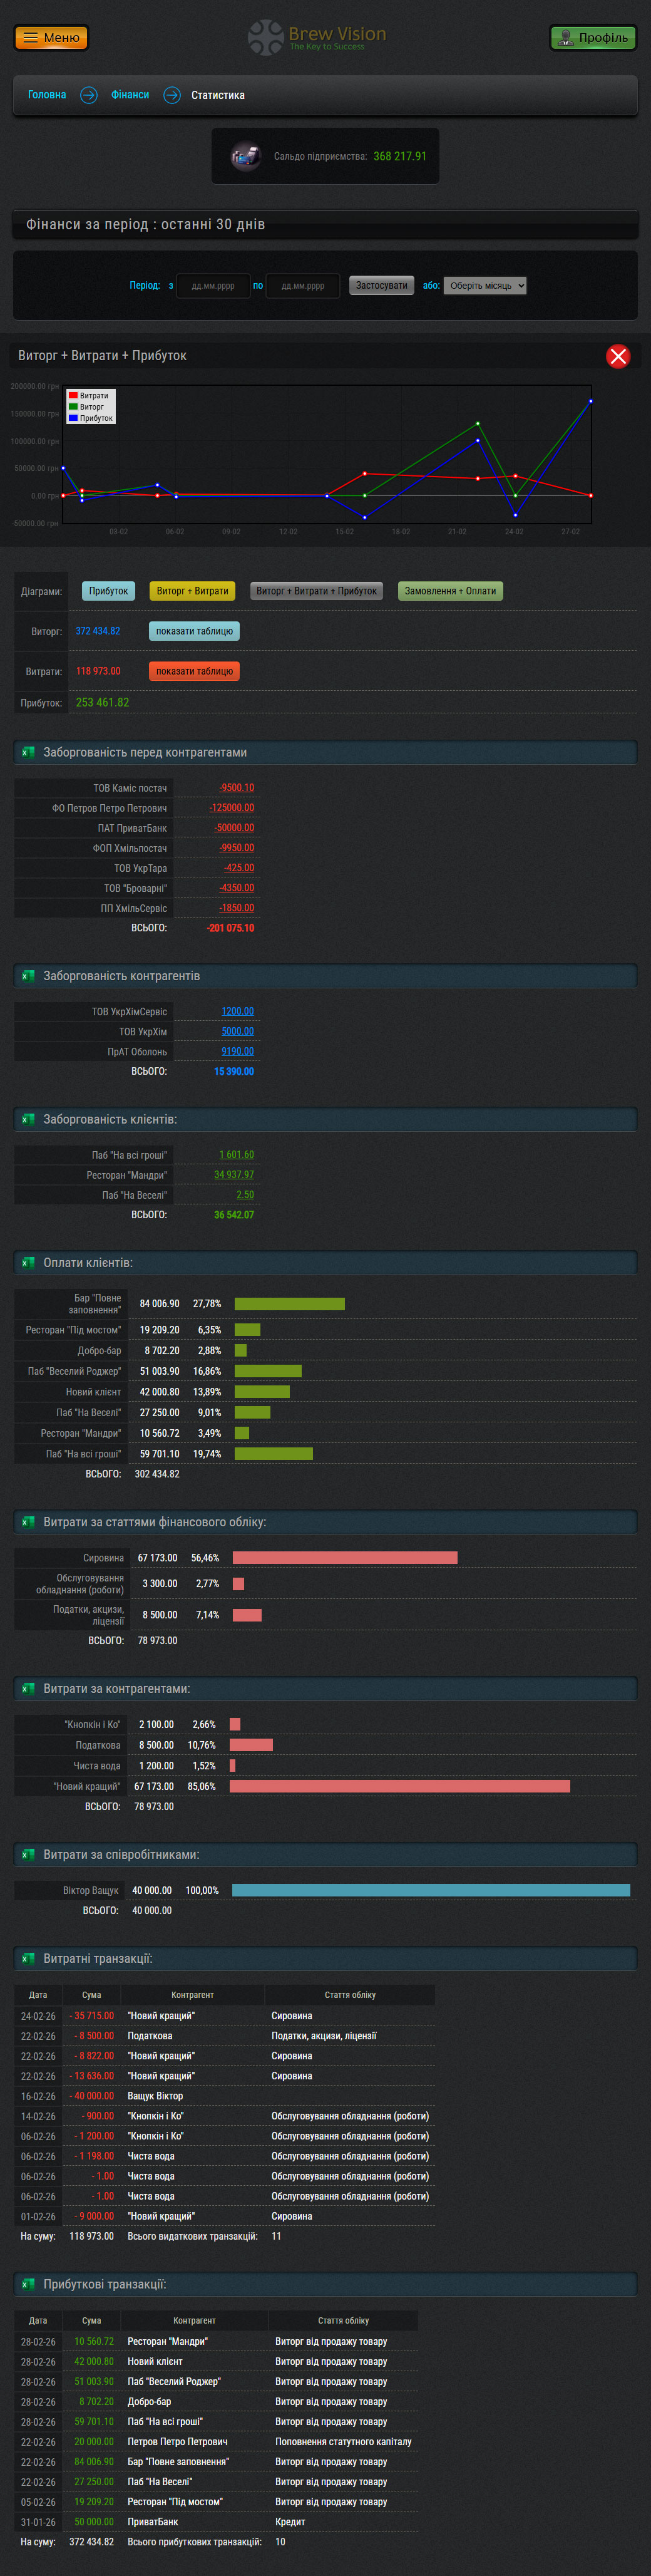This screenshot has height=2576, width=651.
Task: Click the Brew Vision logo
Action: pos(316,37)
